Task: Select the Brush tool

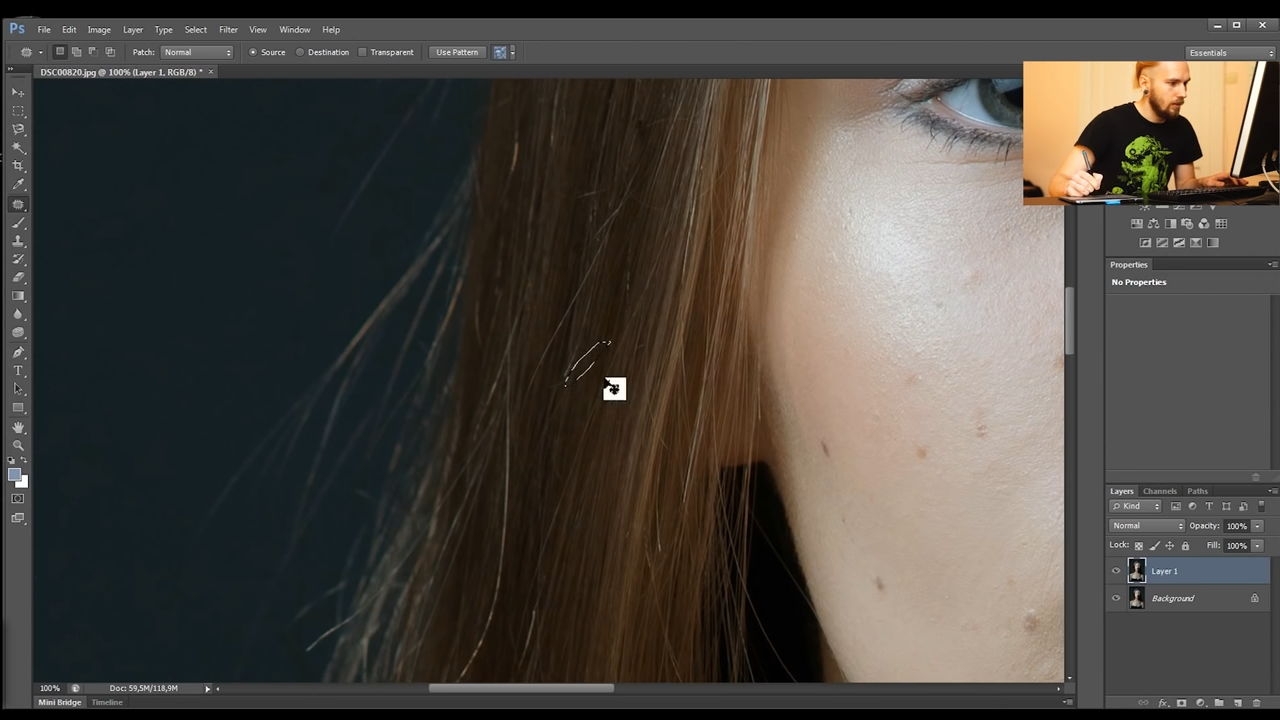Action: 18,222
